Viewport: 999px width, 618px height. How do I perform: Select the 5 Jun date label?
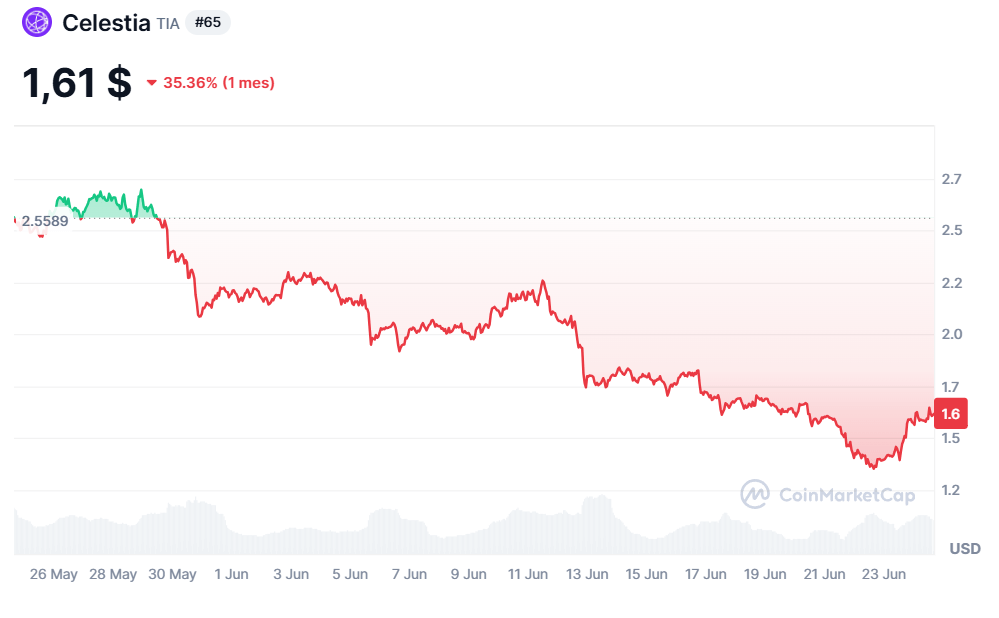pos(350,574)
